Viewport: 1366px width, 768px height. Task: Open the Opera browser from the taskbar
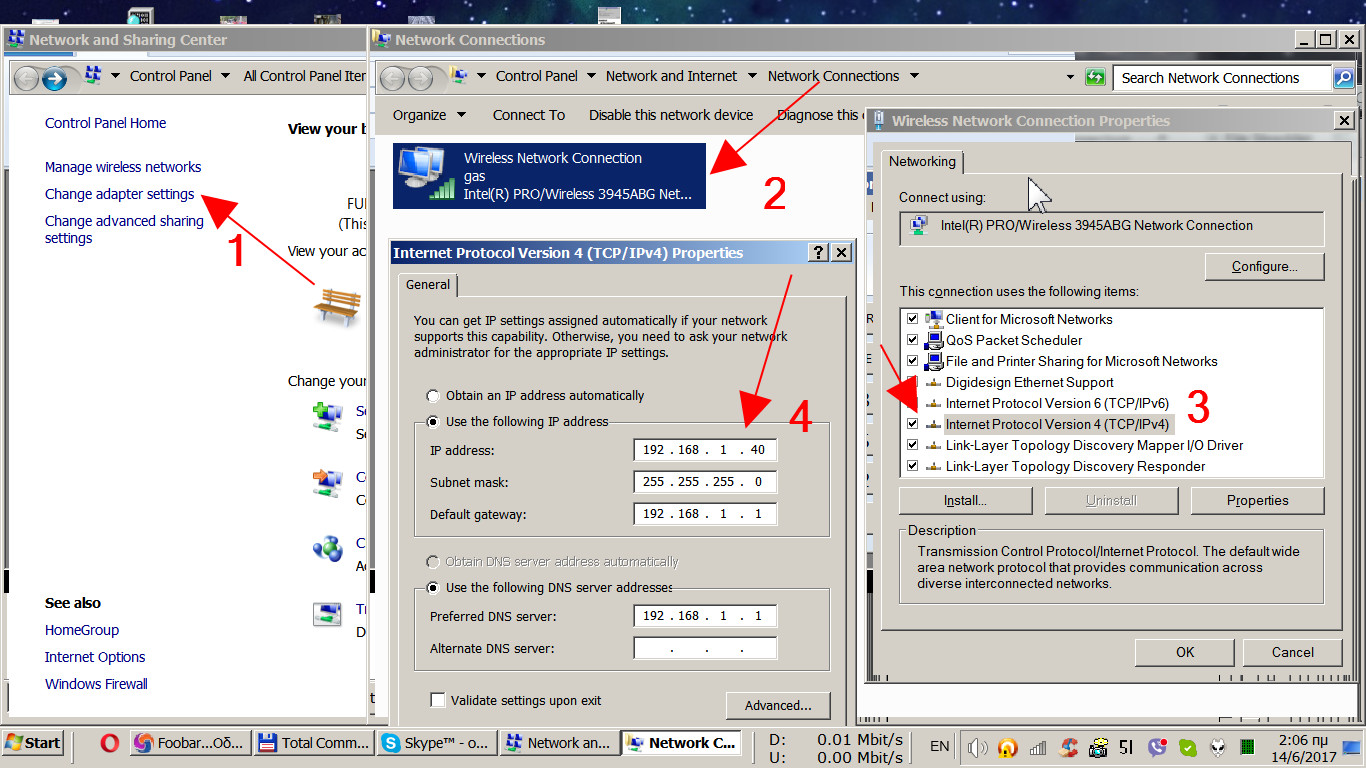(110, 743)
